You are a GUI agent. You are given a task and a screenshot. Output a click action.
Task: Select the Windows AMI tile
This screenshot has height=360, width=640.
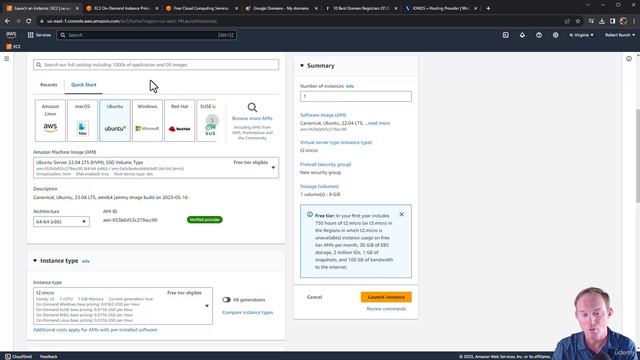click(x=147, y=120)
